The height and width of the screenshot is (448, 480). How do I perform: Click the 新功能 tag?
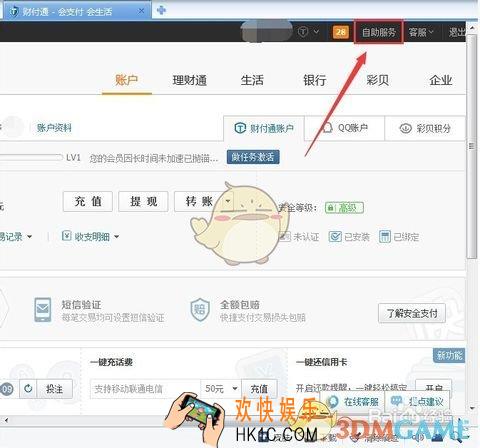tap(449, 355)
